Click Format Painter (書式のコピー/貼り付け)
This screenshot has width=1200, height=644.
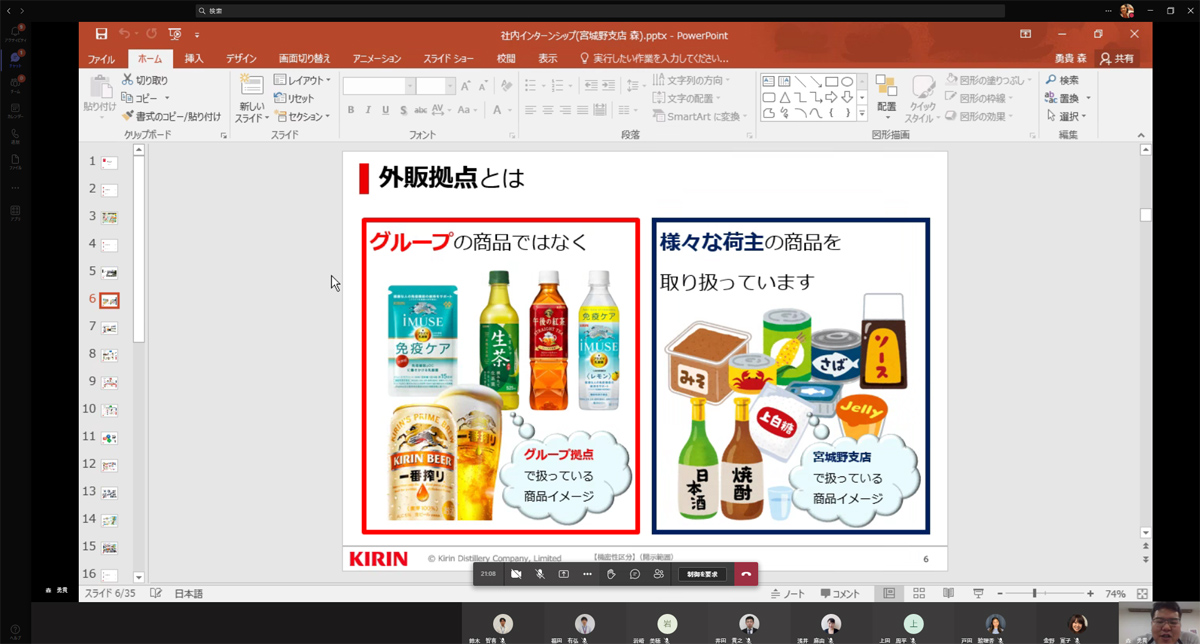click(171, 116)
